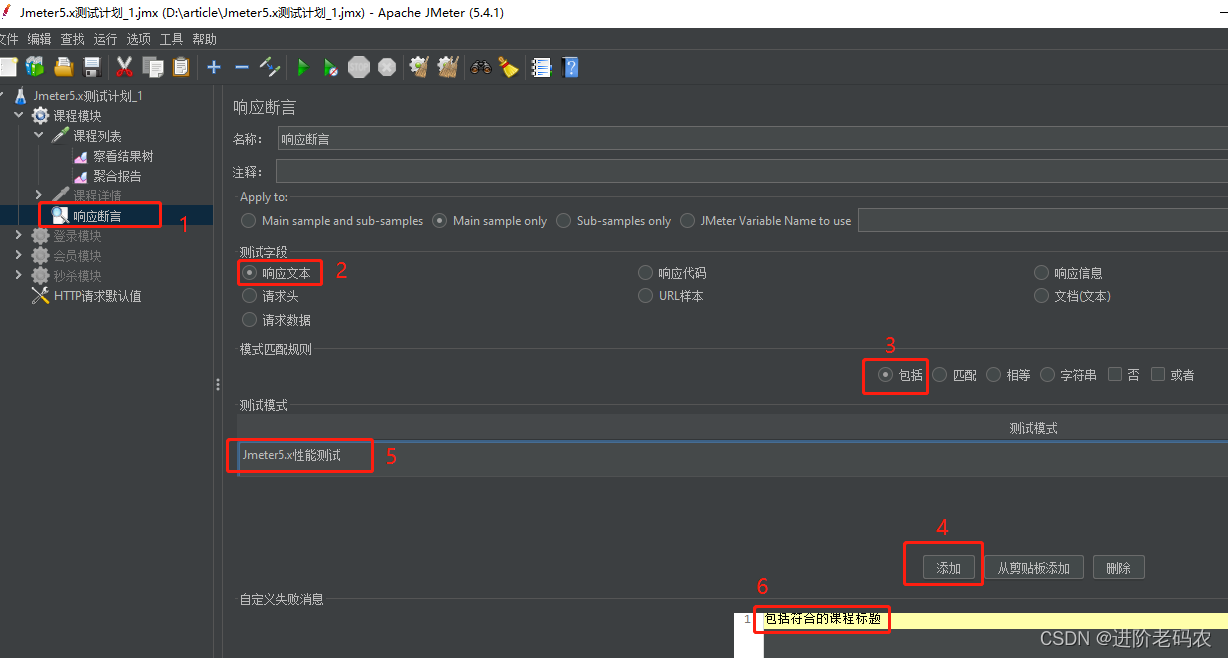Click the 添加 button
Viewport: 1228px width, 658px height.
coord(948,568)
